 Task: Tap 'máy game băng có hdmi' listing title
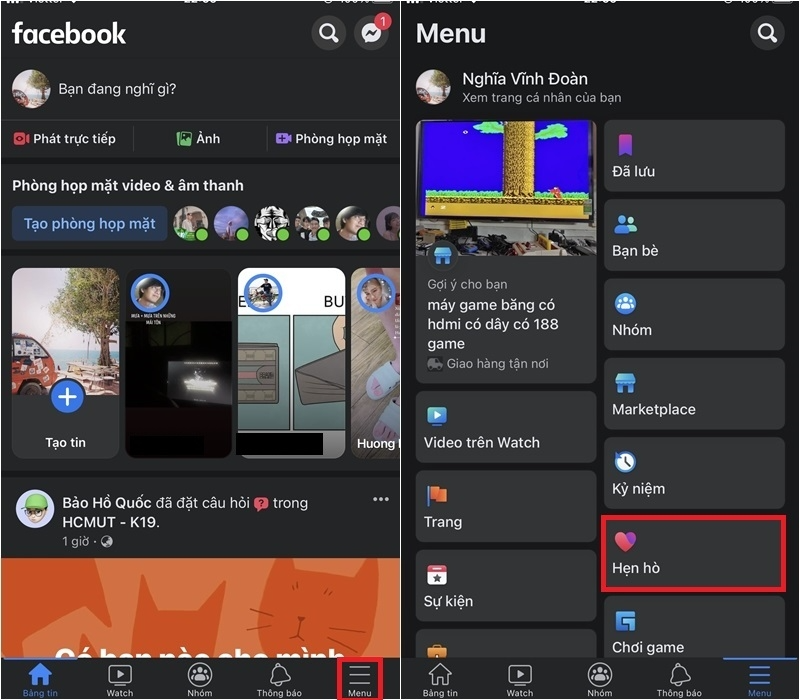pos(493,324)
